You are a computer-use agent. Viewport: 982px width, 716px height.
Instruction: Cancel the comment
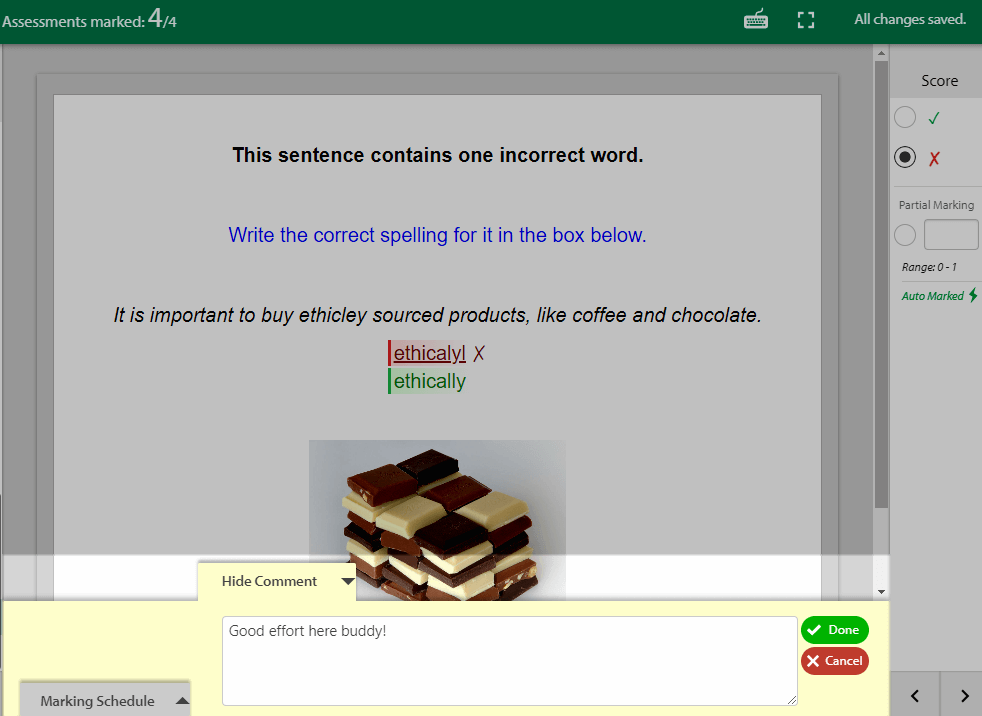click(x=834, y=661)
